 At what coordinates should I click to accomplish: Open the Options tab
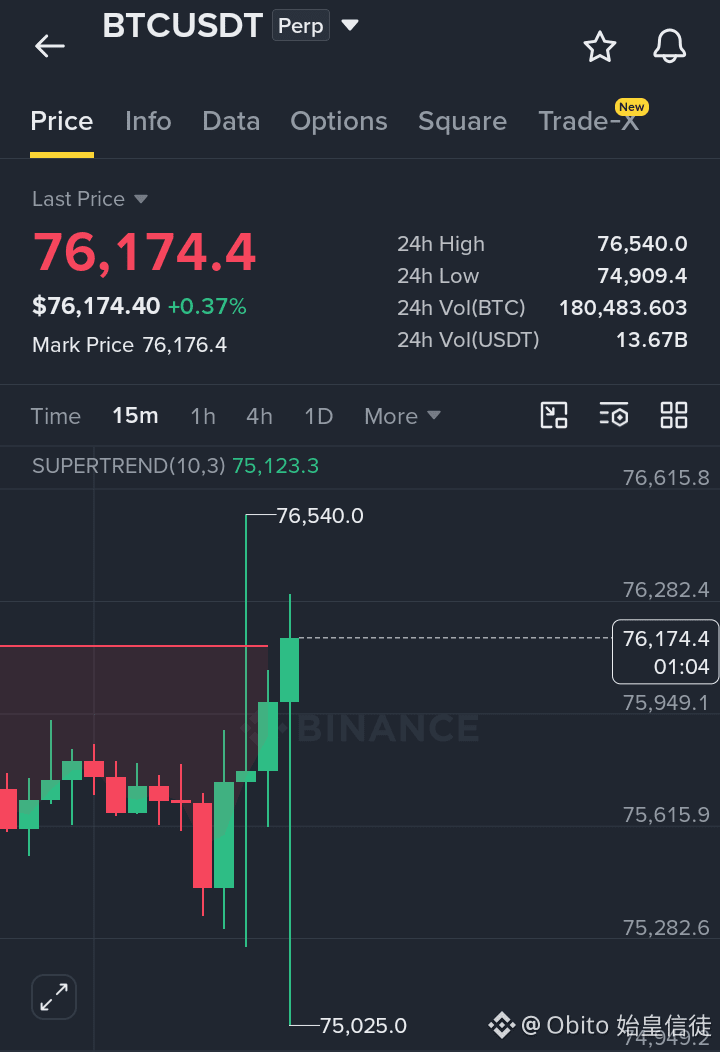point(339,121)
